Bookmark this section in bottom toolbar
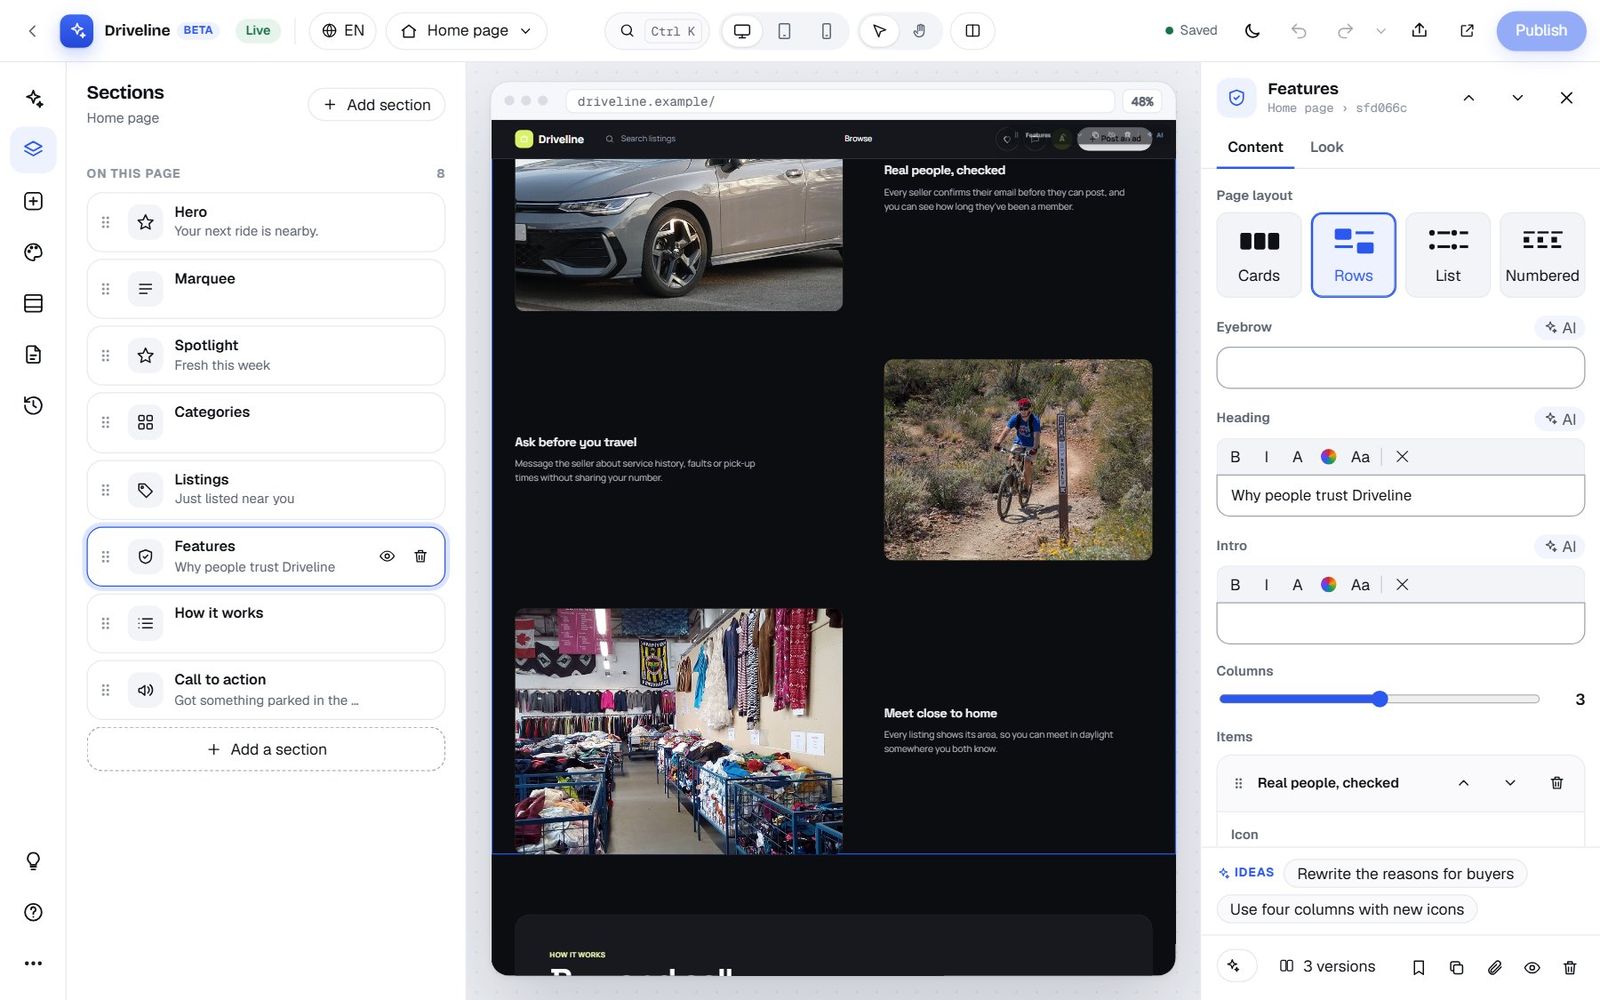The image size is (1600, 1000). [1418, 967]
